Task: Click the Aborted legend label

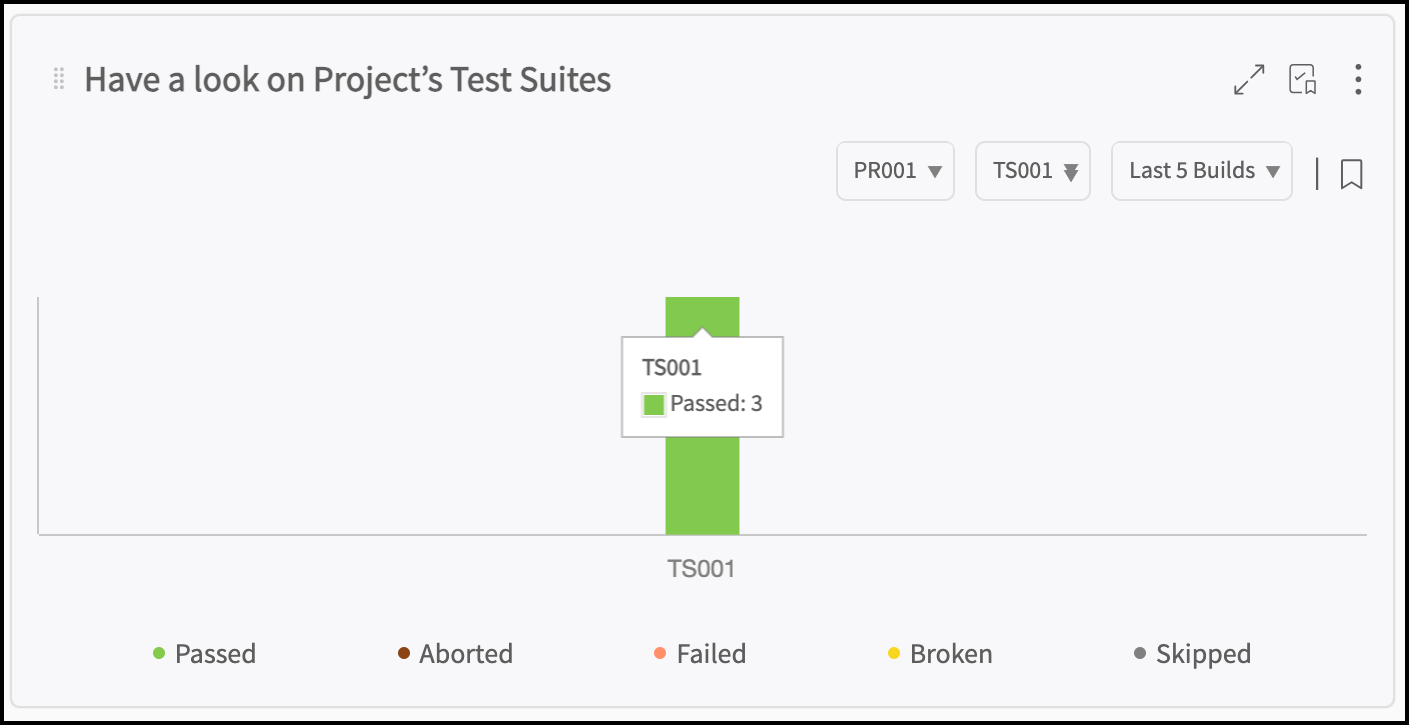Action: [x=466, y=654]
